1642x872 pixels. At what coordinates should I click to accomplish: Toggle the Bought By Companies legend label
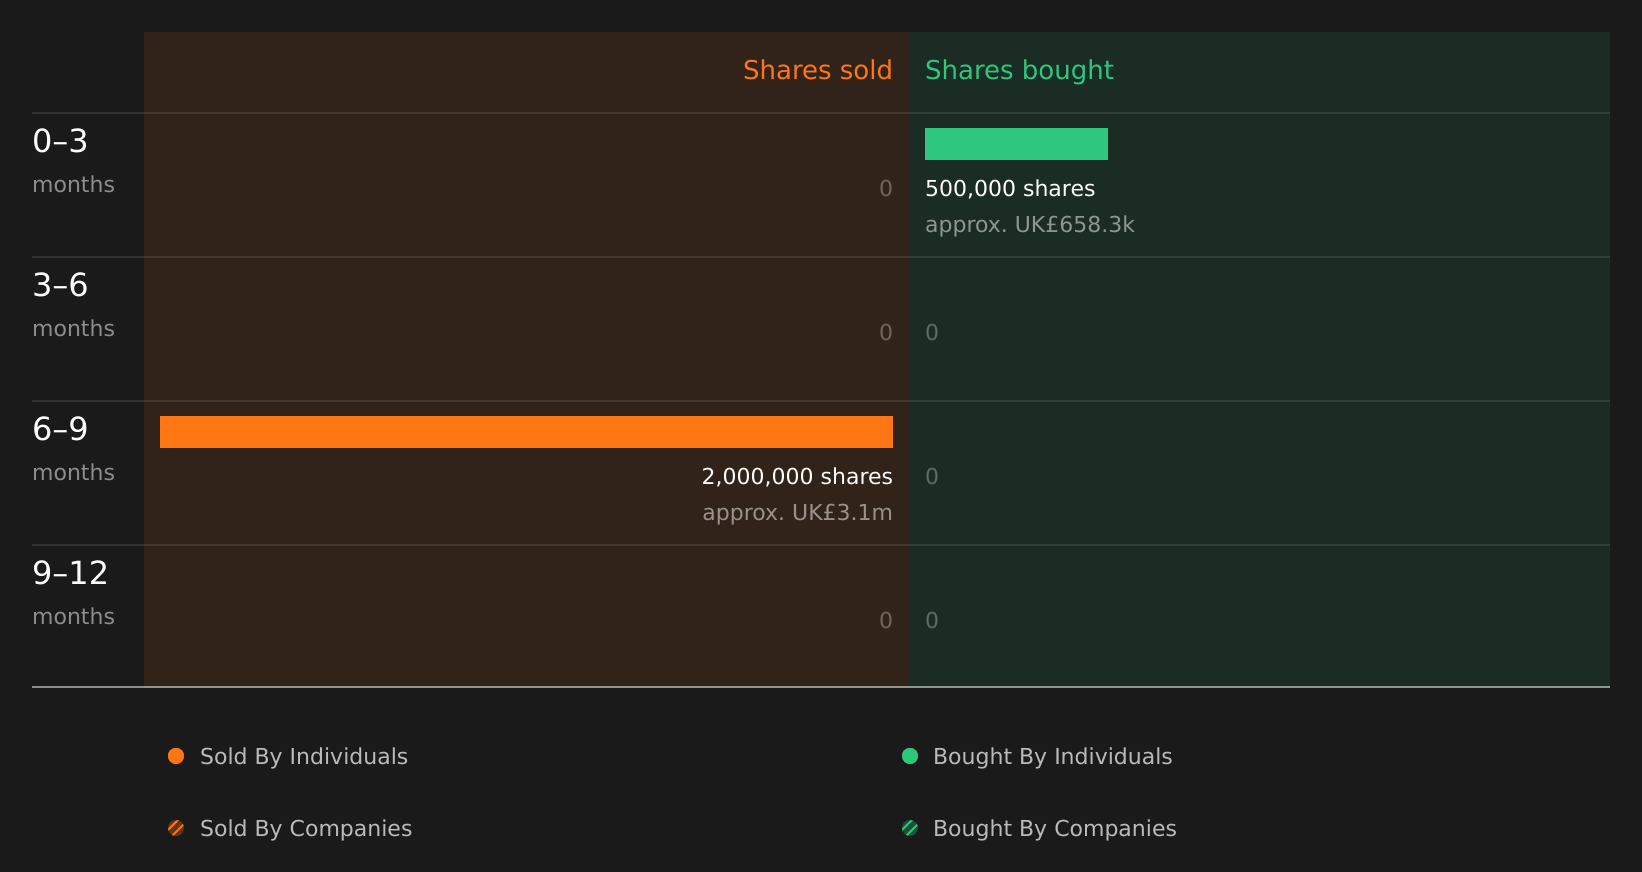1054,829
